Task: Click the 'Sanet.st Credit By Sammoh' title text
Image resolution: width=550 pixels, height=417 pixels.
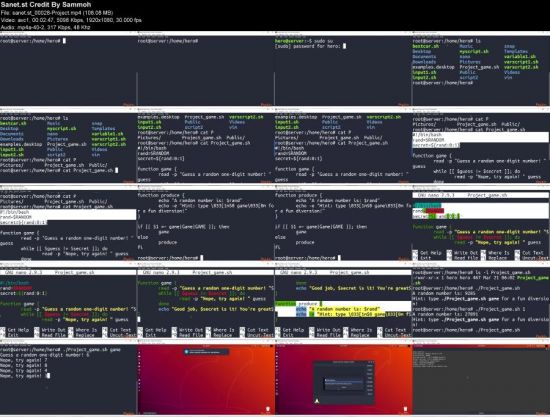Action: 46,5
